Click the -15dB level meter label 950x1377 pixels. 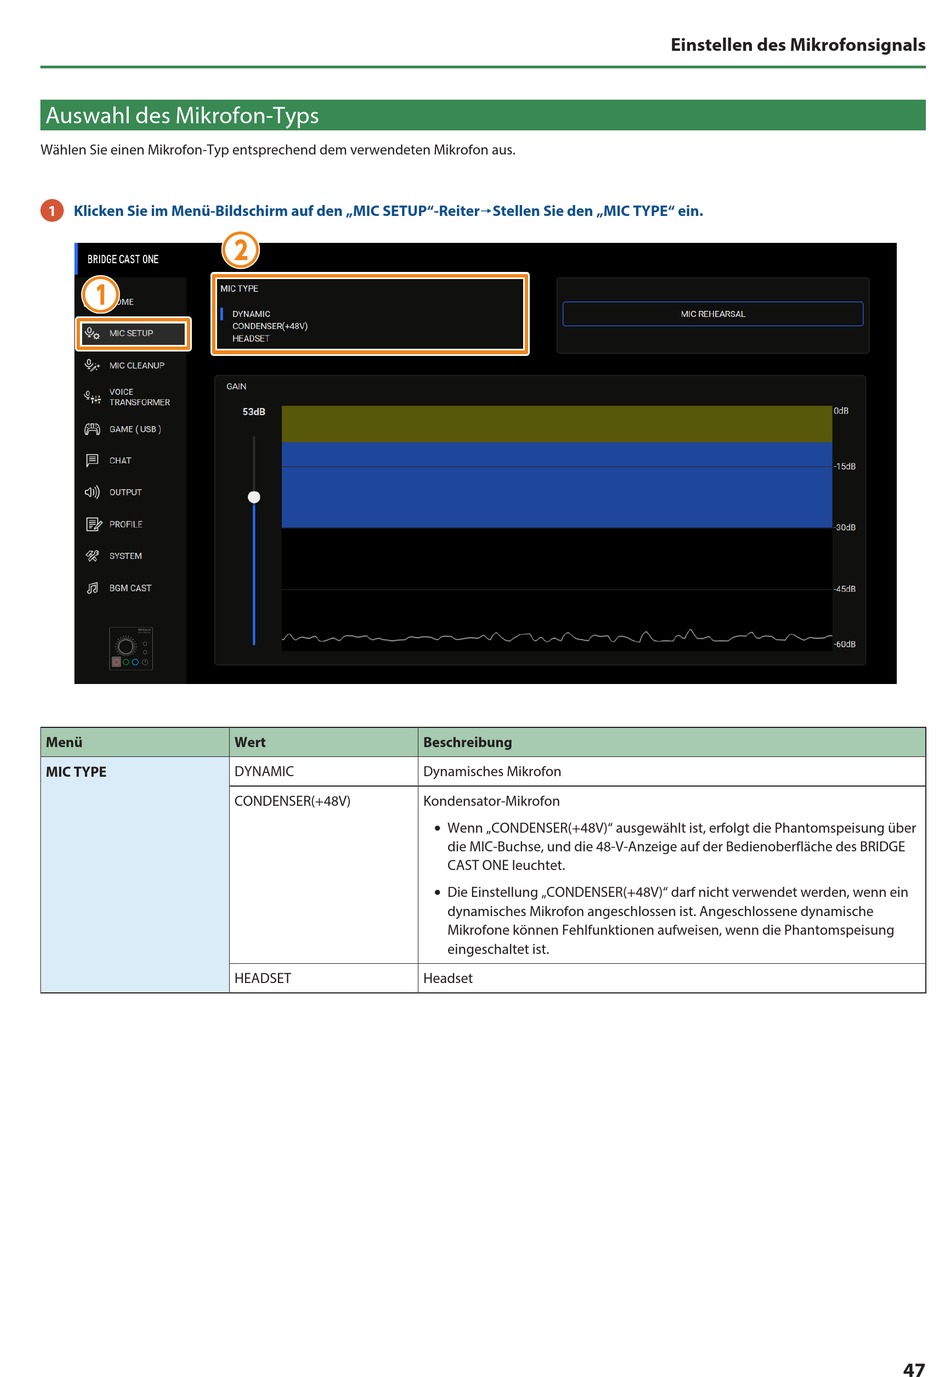845,467
